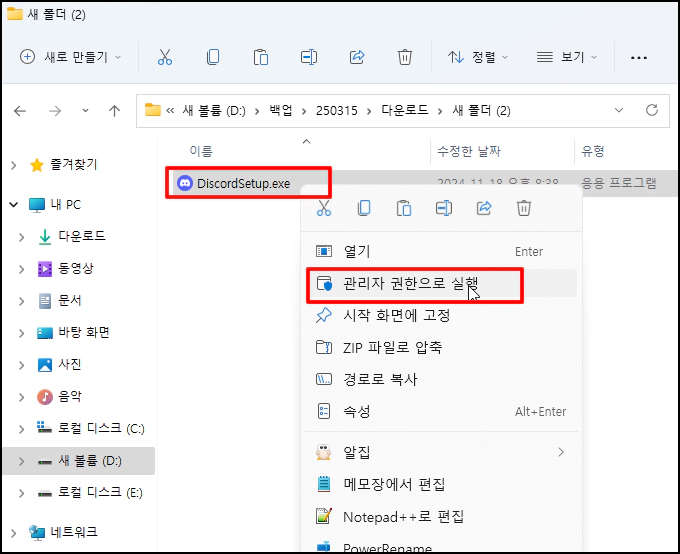Image resolution: width=680 pixels, height=554 pixels.
Task: Expand the 로컬 디스크 (C:) node
Action: [x=21, y=429]
